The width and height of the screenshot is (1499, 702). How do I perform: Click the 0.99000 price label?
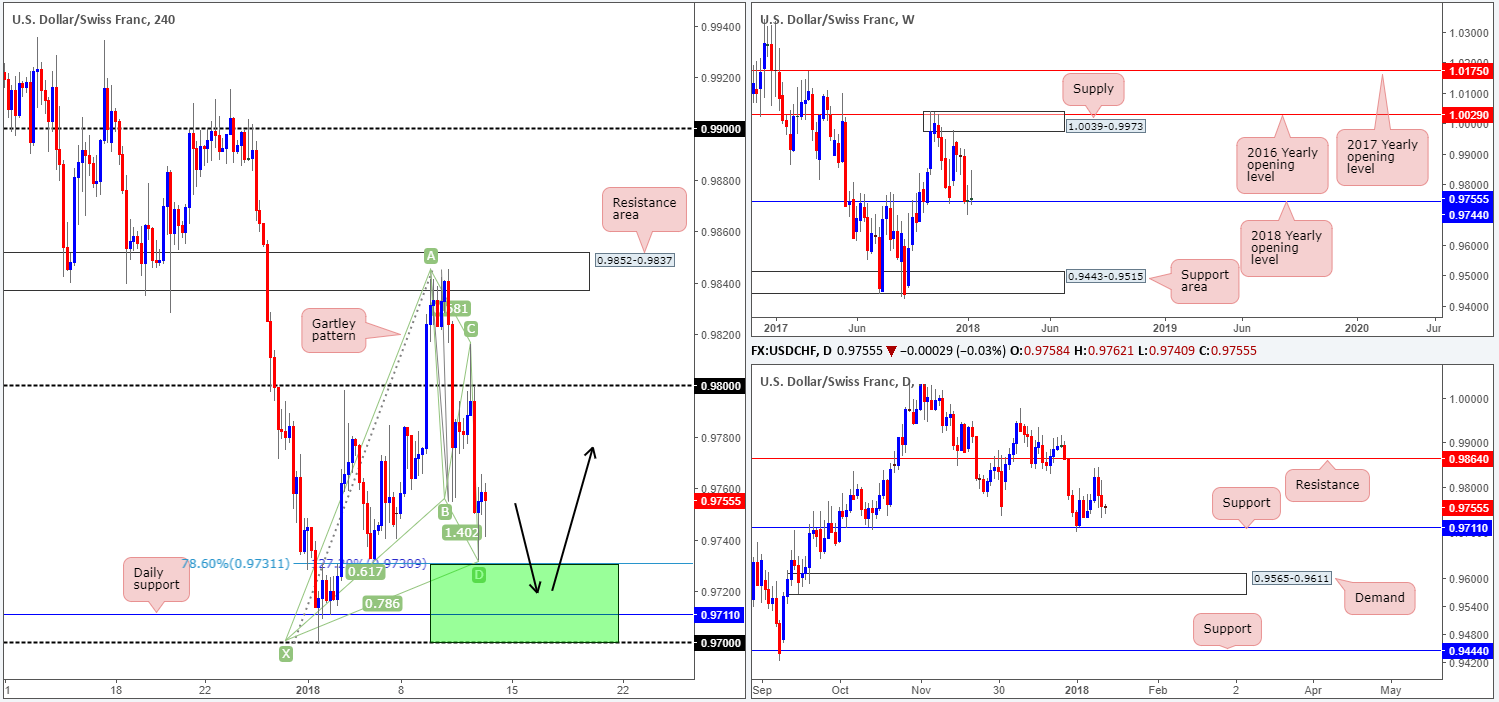(719, 129)
